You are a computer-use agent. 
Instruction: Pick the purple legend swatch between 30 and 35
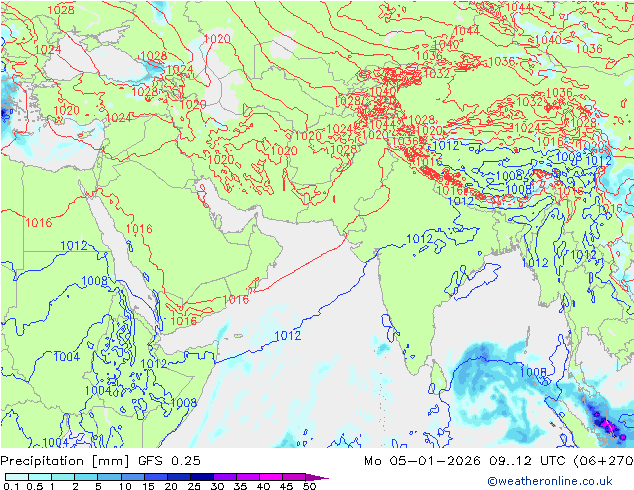(x=225, y=477)
